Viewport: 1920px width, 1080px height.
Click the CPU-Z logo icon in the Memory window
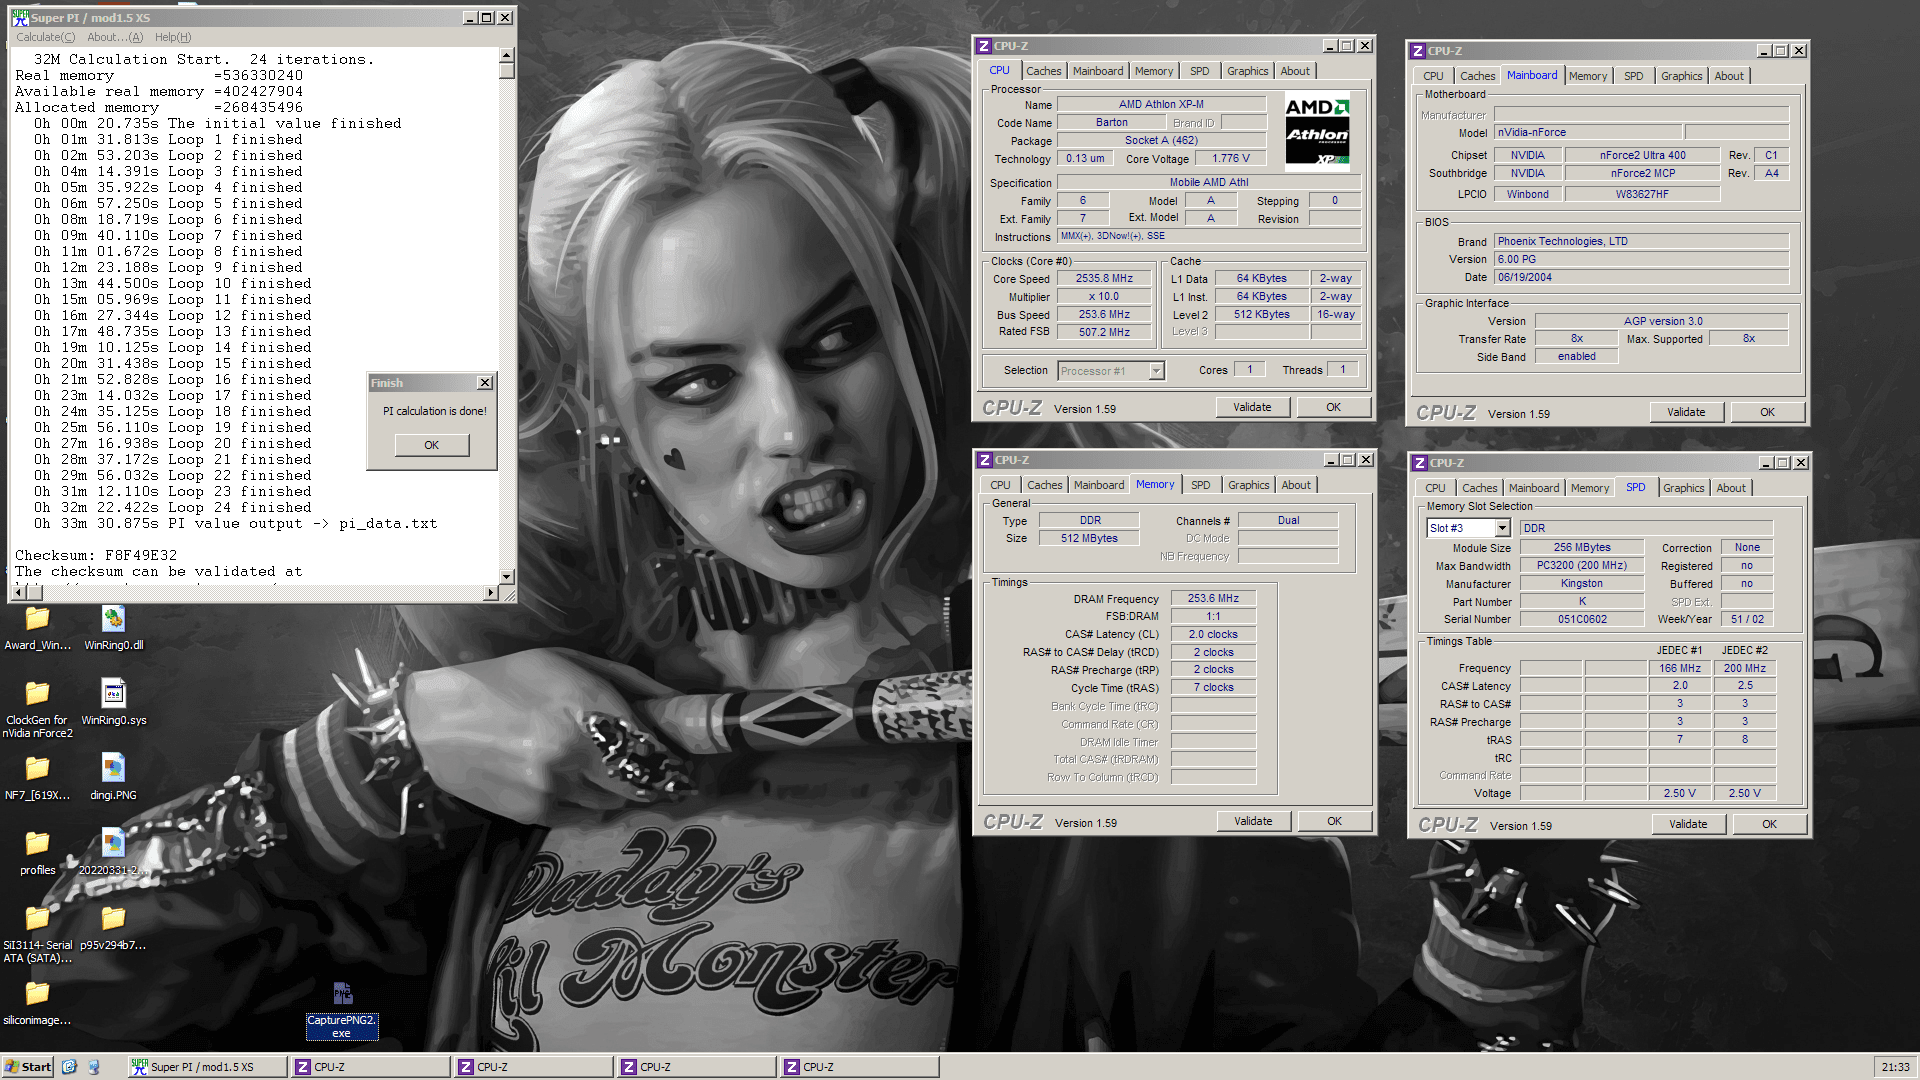985,460
